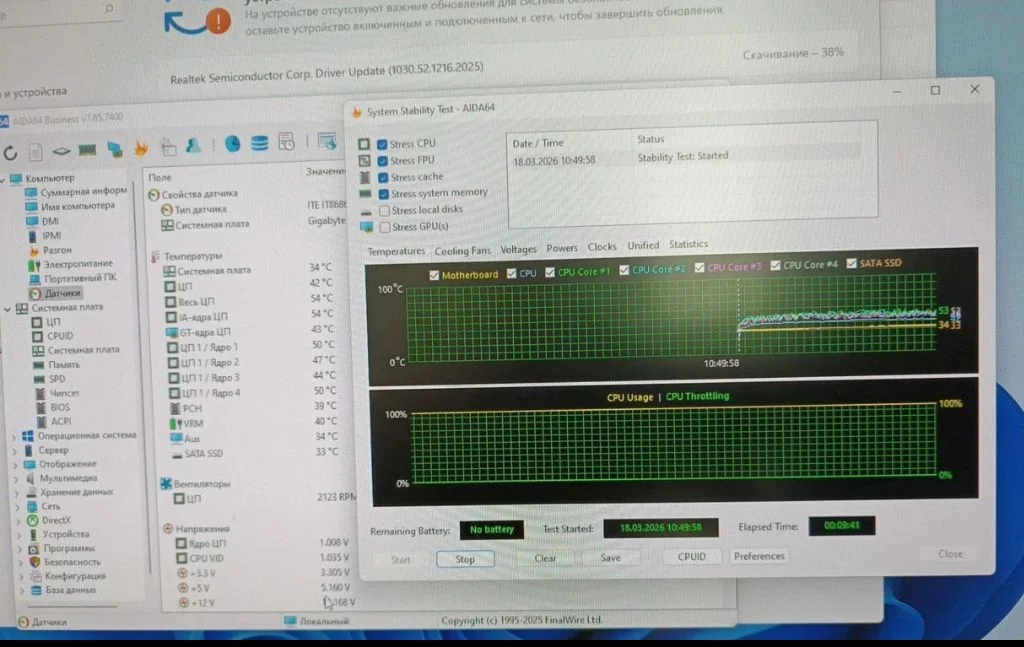
Task: Toggle CPU Core #4 graph checkbox
Action: coord(775,266)
